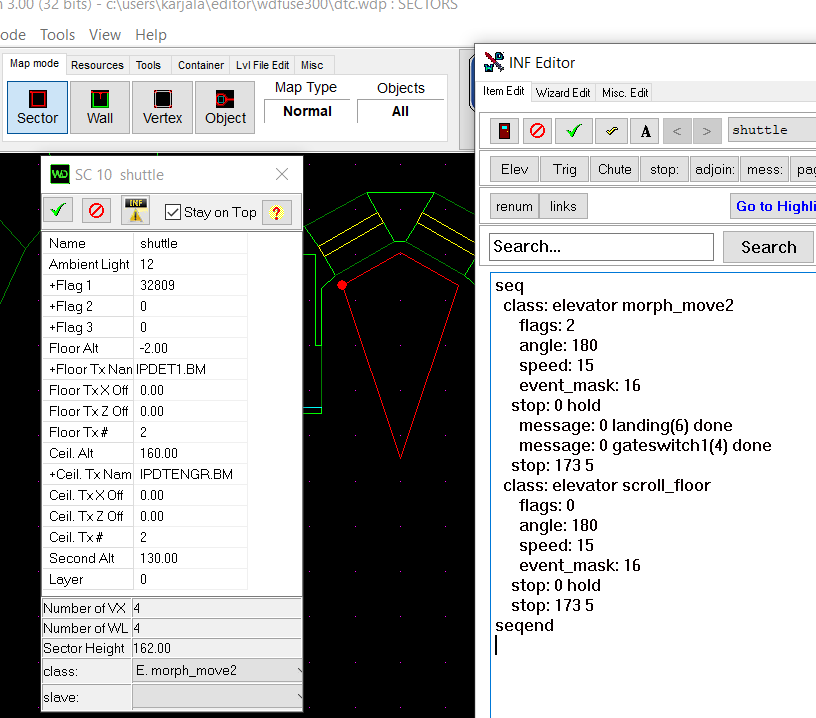816x718 pixels.
Task: Click the bold A font button
Action: pos(645,130)
